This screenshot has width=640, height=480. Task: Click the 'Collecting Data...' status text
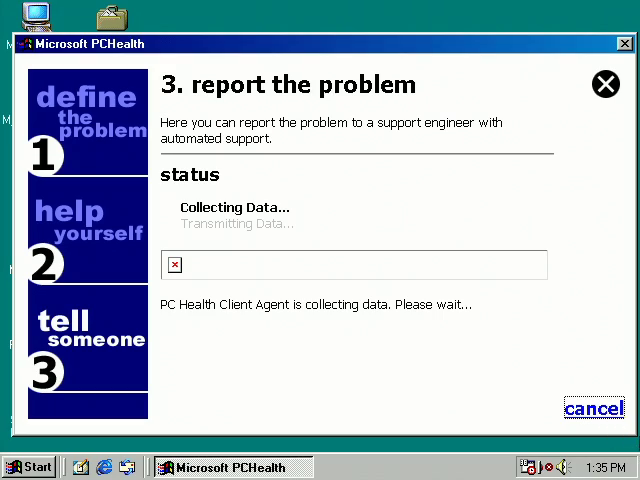click(x=235, y=208)
